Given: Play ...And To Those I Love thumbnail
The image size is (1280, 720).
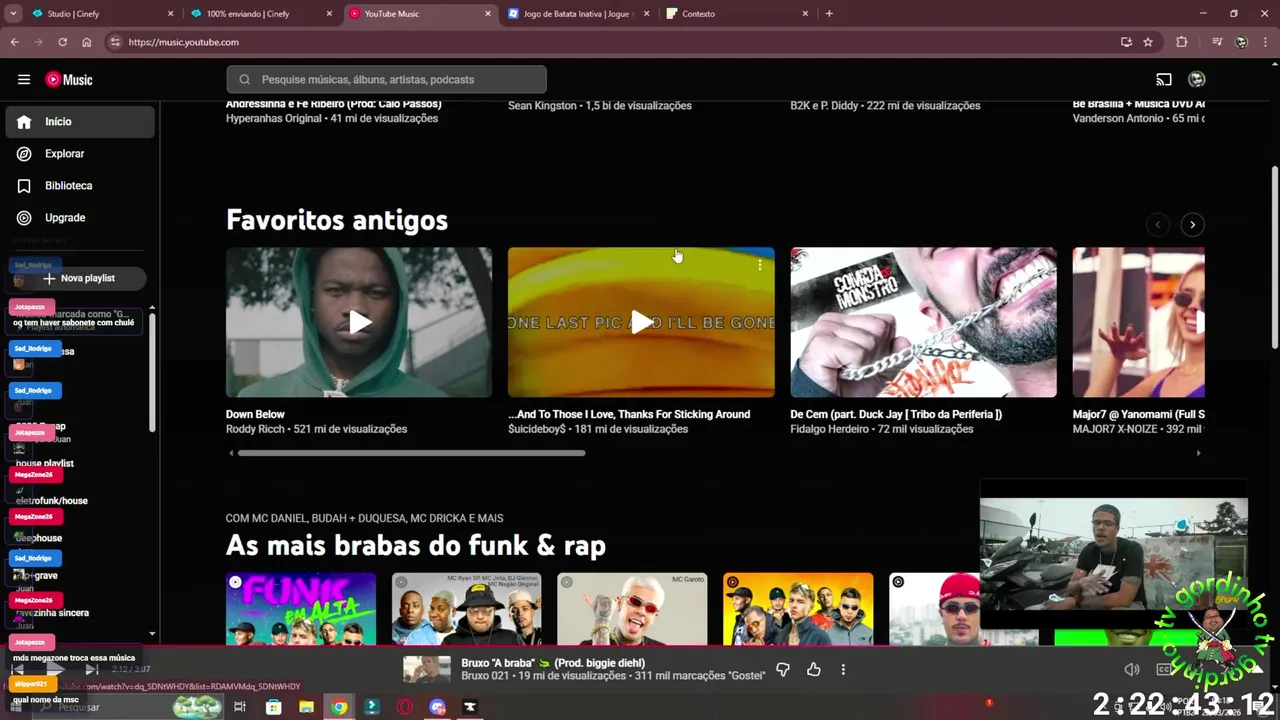Looking at the screenshot, I should coord(641,322).
